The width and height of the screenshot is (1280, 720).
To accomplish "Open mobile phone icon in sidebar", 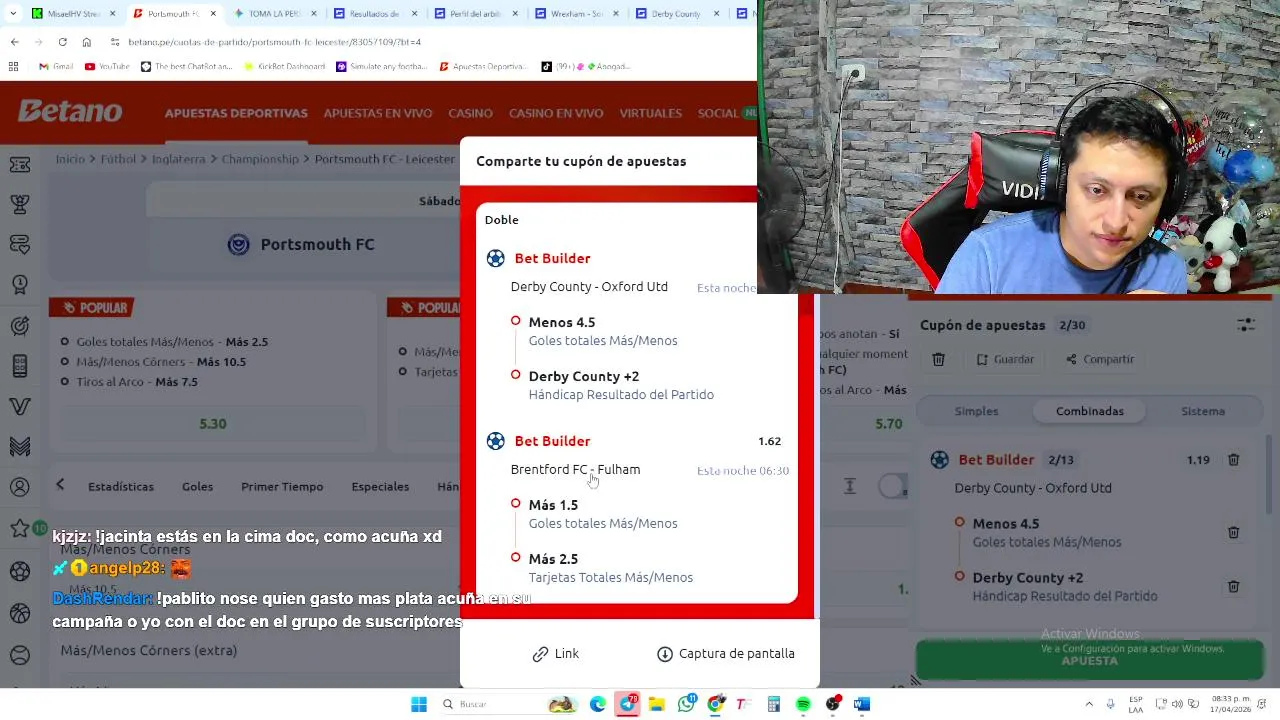I will [20, 366].
